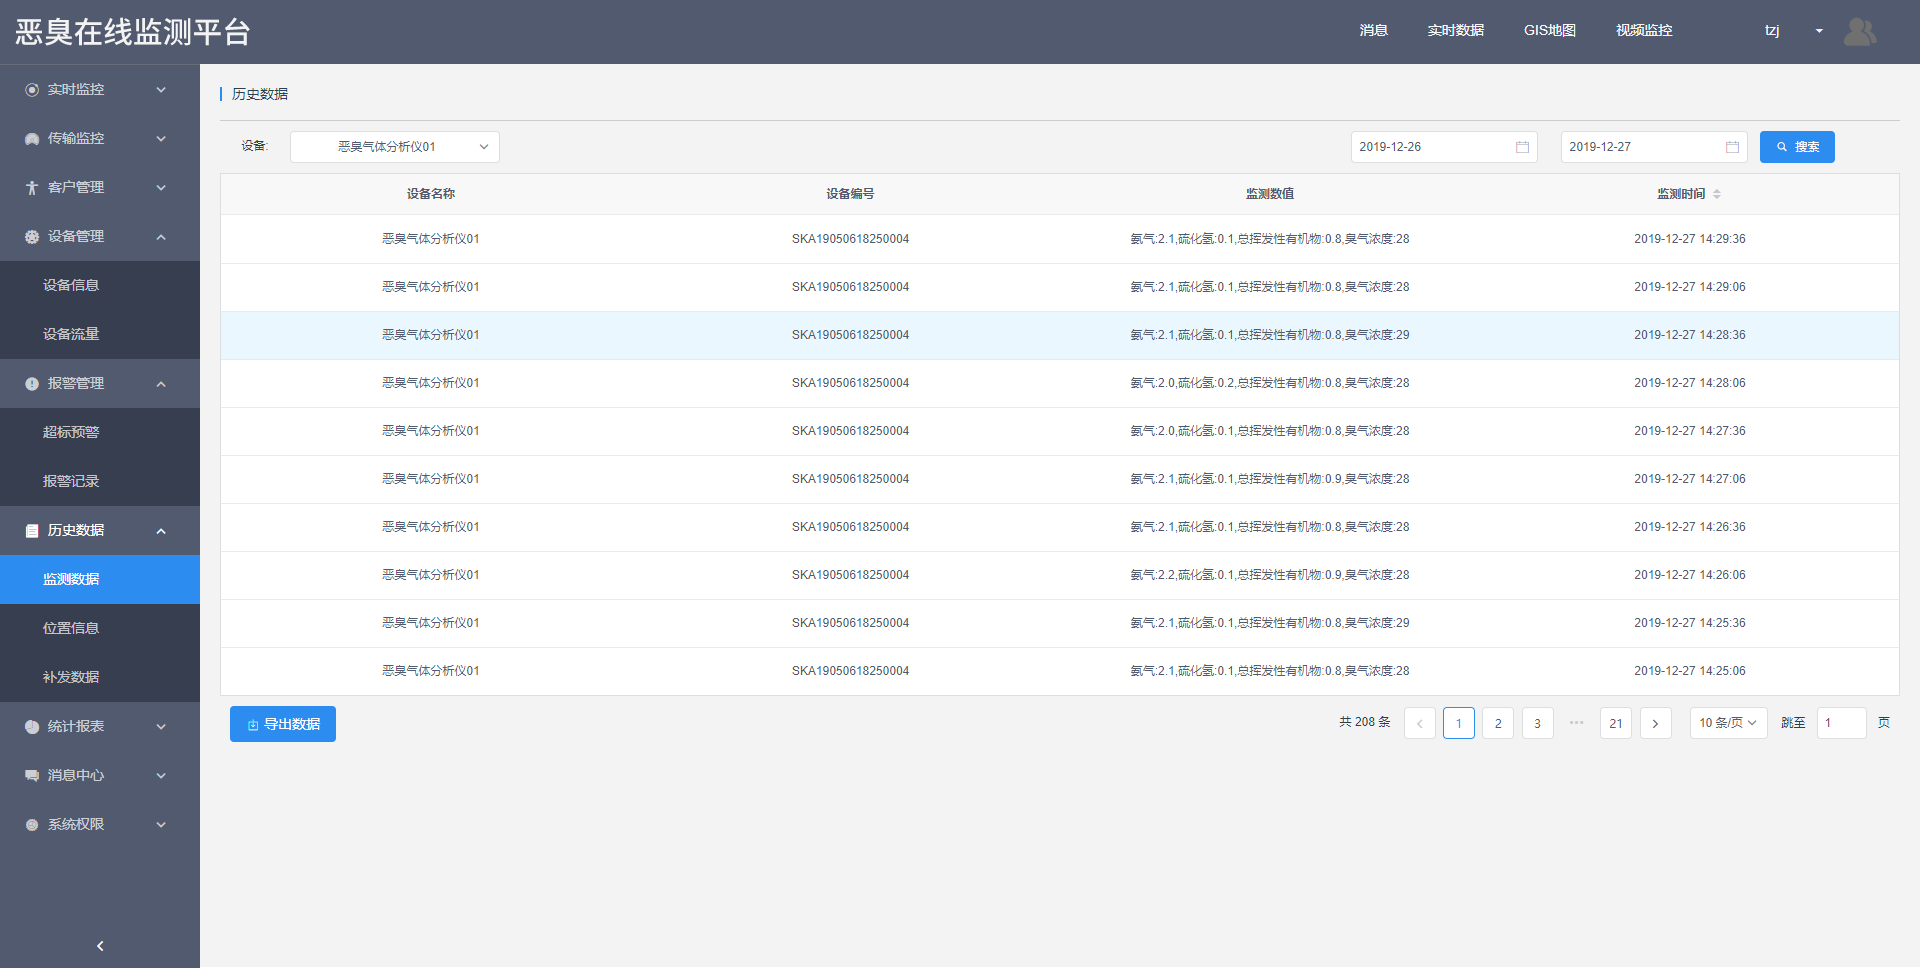
Task: Select 设备信息 submenu item
Action: pos(100,286)
